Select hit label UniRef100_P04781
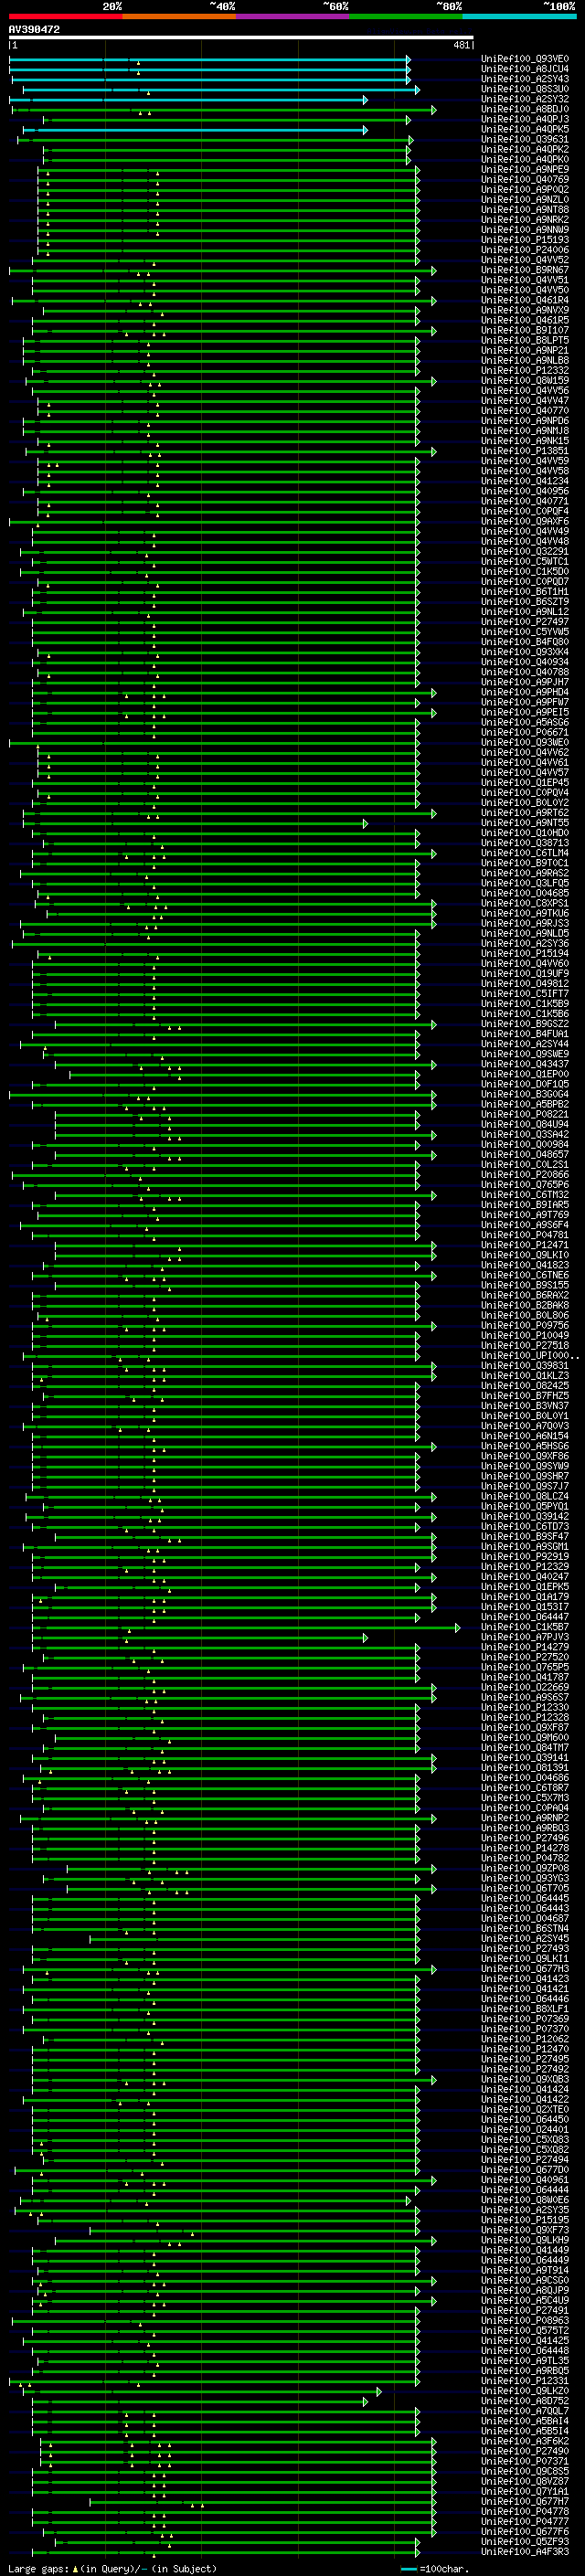Image resolution: width=585 pixels, height=2576 pixels. click(x=525, y=1235)
